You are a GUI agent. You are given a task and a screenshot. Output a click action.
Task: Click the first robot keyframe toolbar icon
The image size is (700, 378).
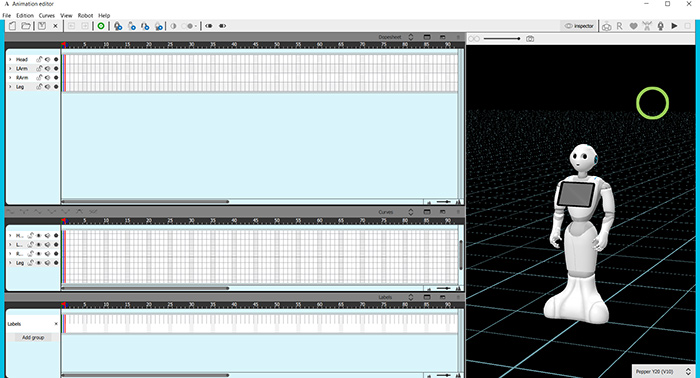pos(118,26)
